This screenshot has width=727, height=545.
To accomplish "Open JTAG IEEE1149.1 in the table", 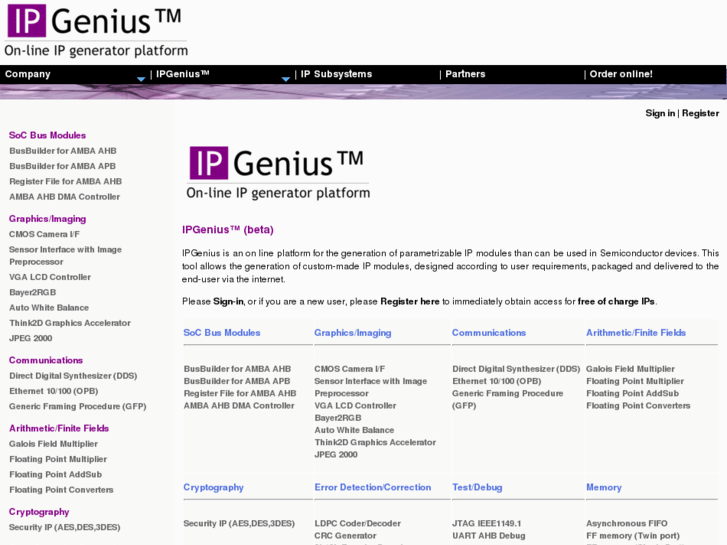I will point(487,524).
